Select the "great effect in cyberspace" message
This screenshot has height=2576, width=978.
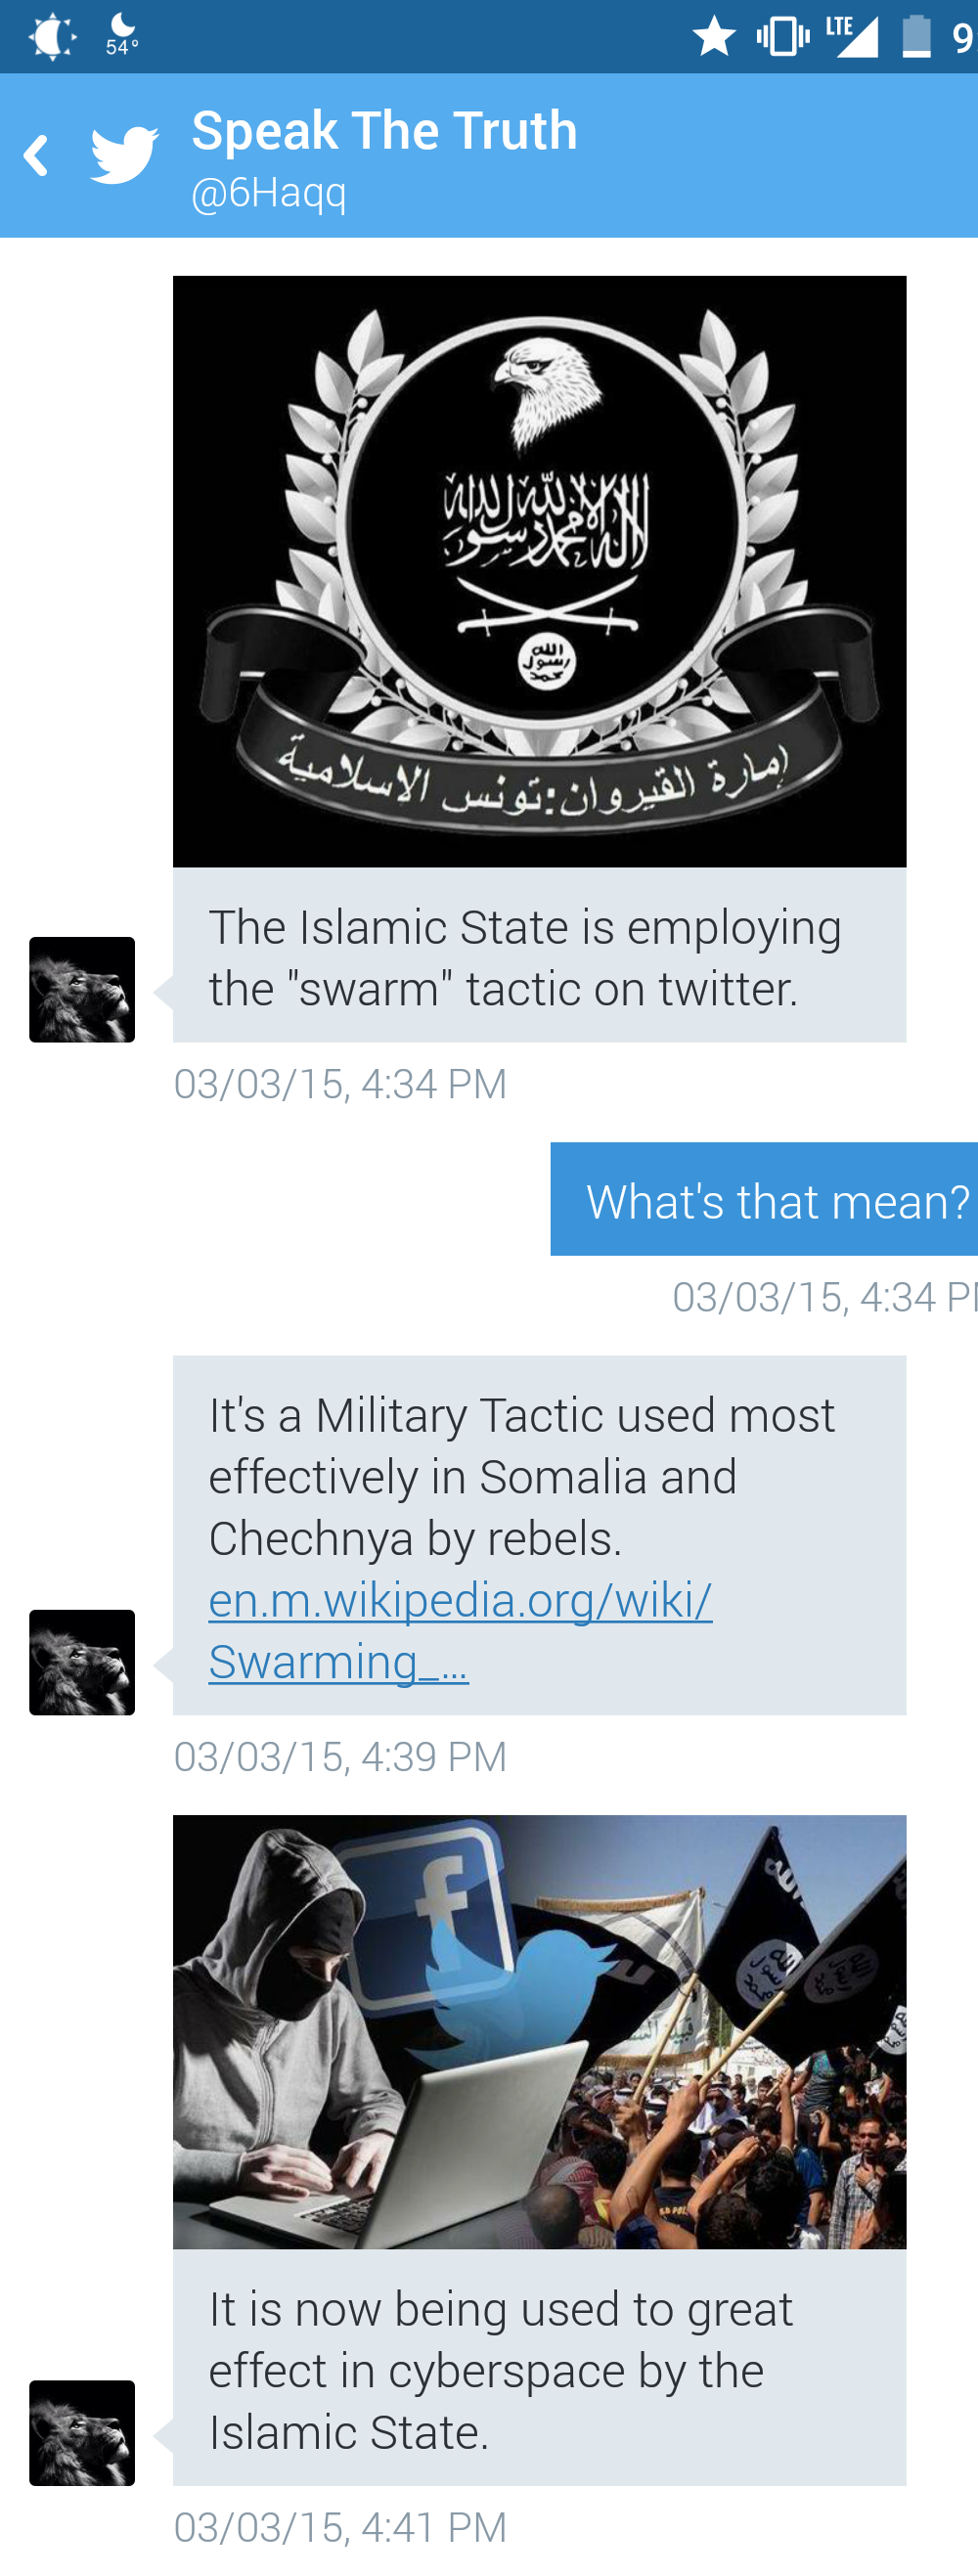point(540,2368)
